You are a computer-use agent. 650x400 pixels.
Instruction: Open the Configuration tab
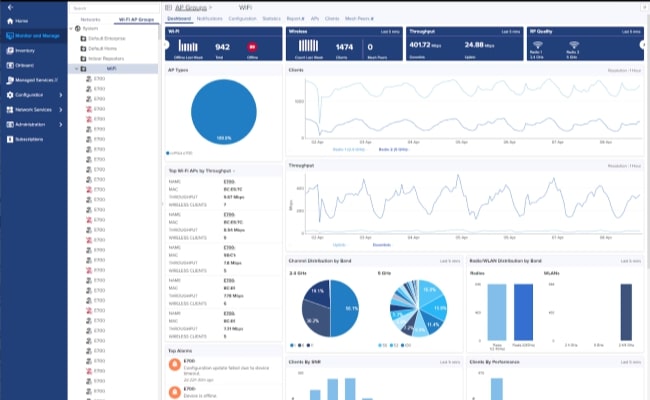tap(242, 19)
